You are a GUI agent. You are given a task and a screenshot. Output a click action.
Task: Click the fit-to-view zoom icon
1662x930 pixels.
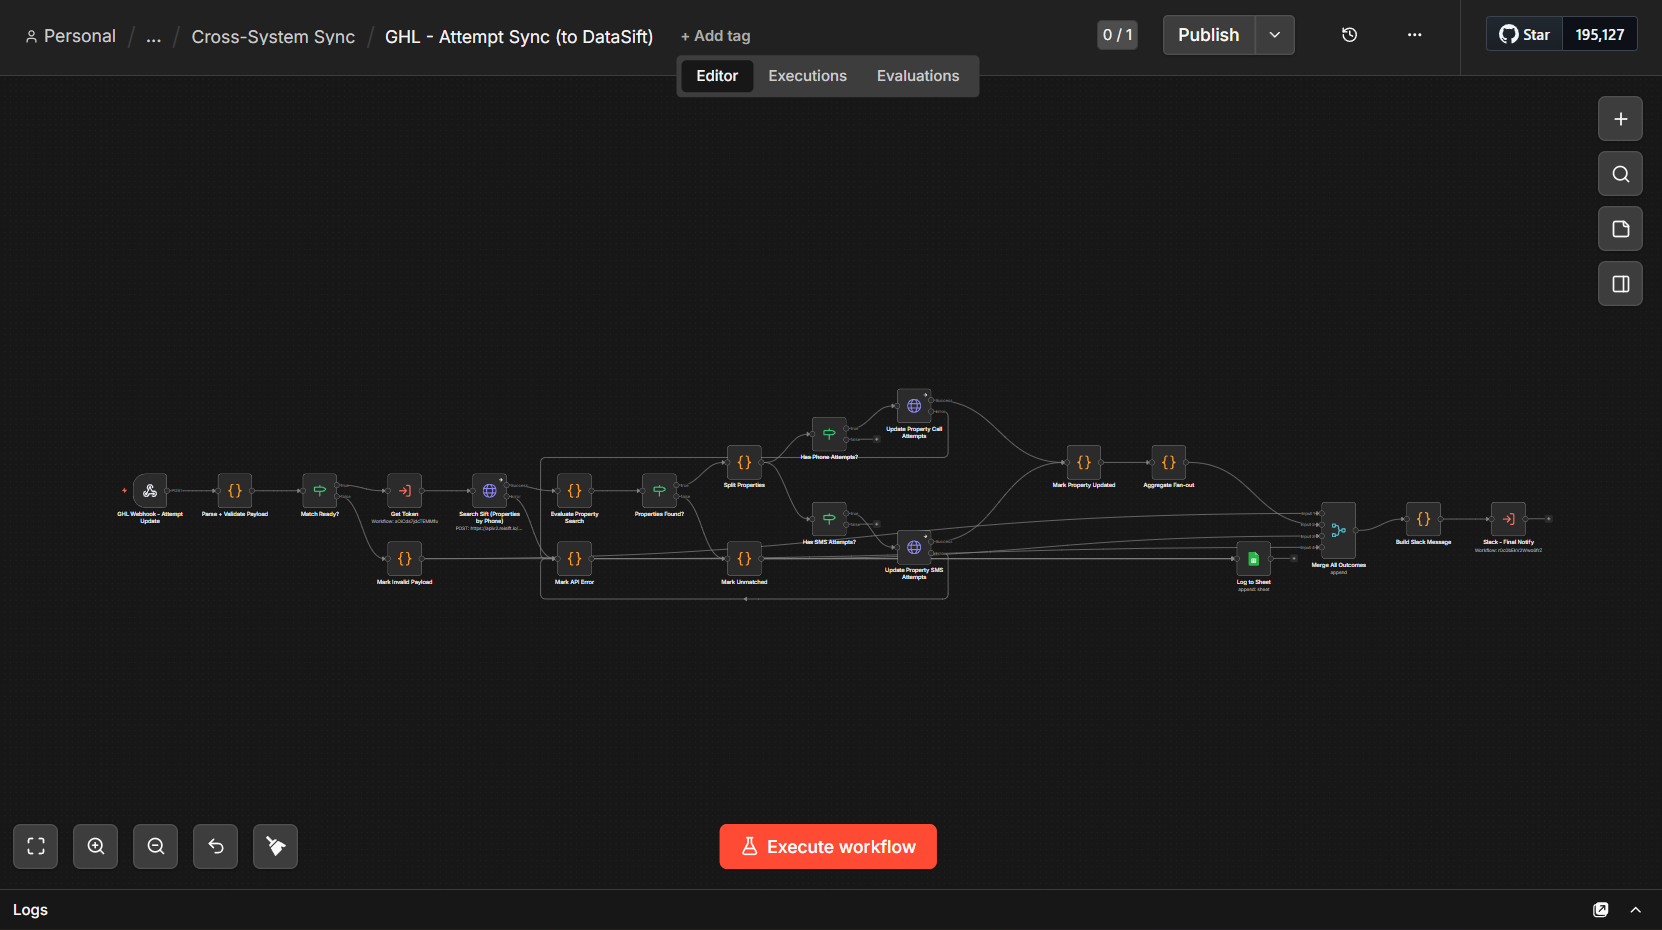tap(36, 846)
